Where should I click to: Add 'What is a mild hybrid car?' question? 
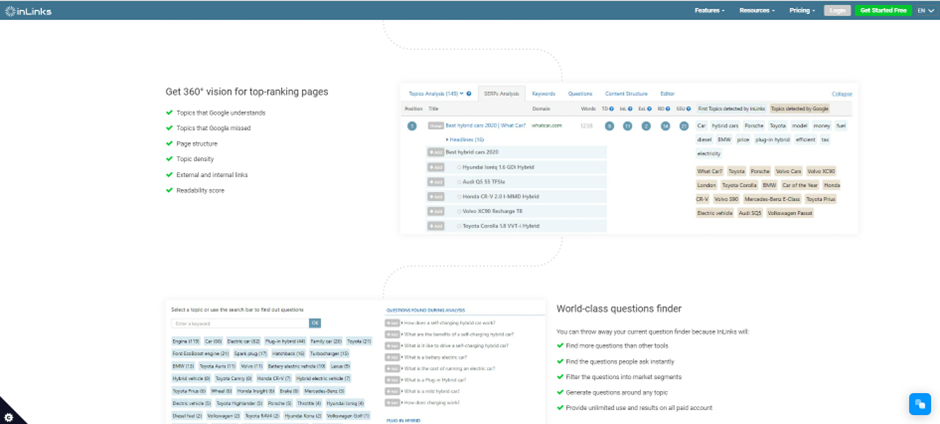pos(392,391)
